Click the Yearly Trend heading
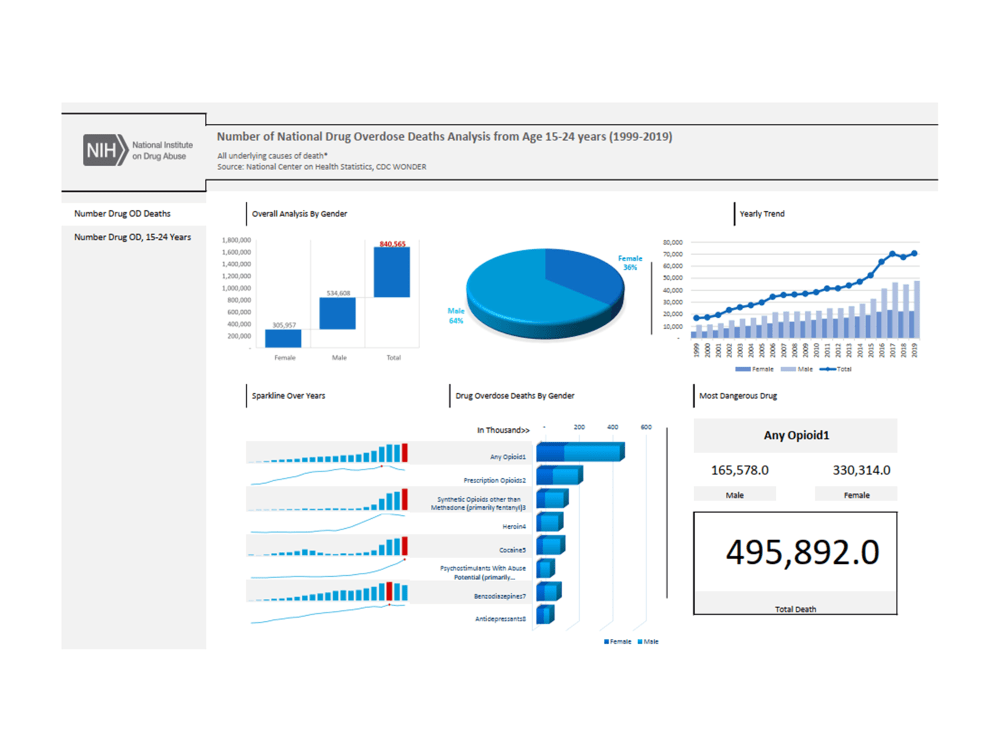Screen dimensions: 1000x750 tap(762, 214)
